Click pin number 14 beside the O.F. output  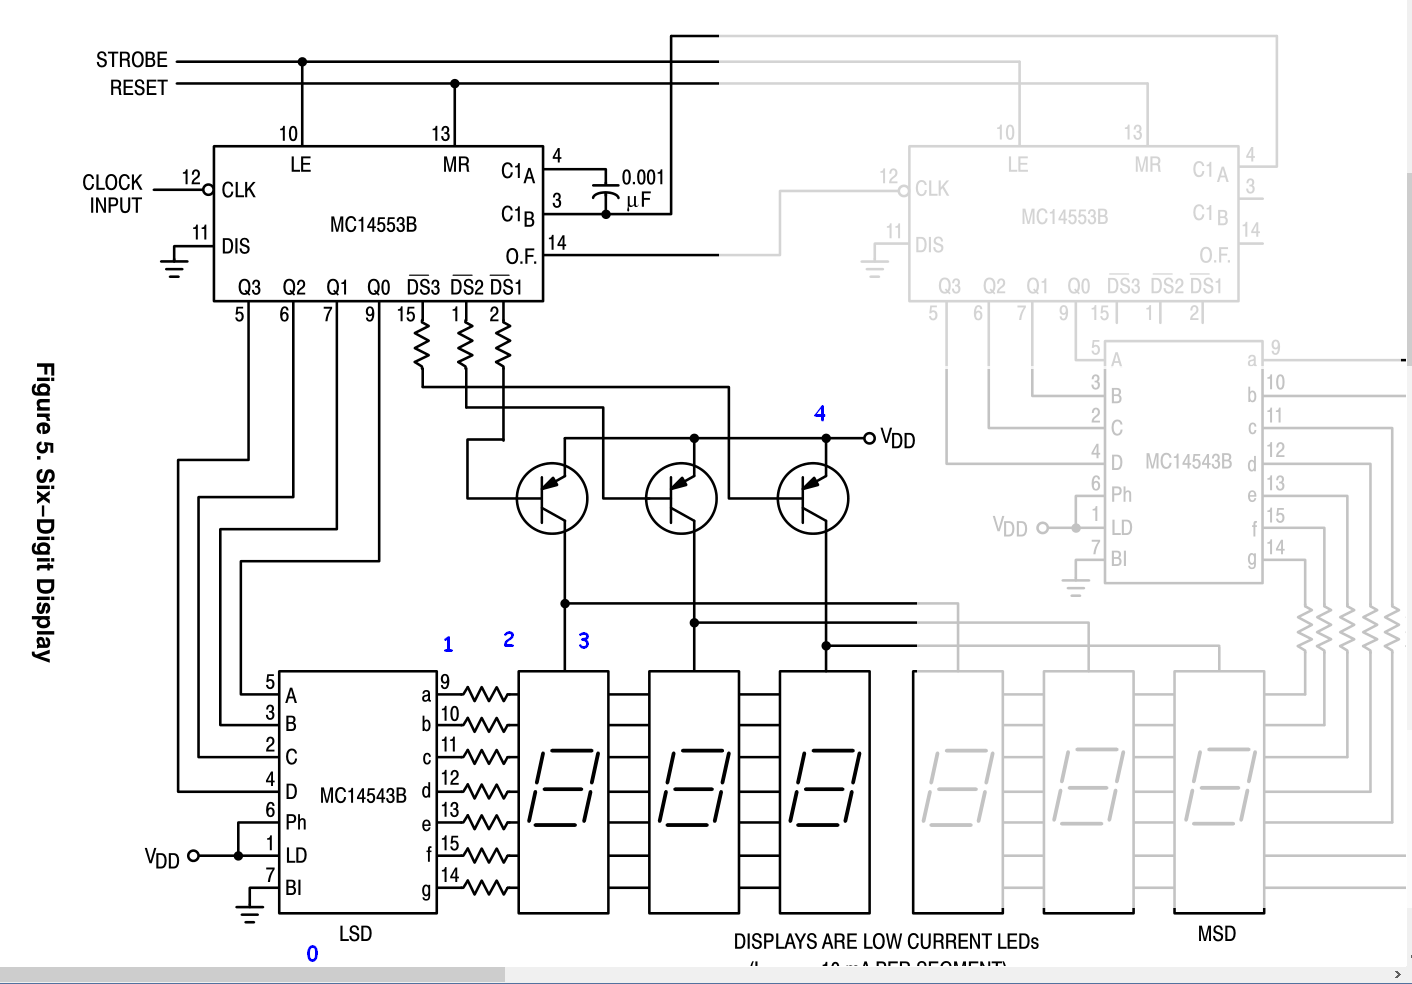[557, 243]
